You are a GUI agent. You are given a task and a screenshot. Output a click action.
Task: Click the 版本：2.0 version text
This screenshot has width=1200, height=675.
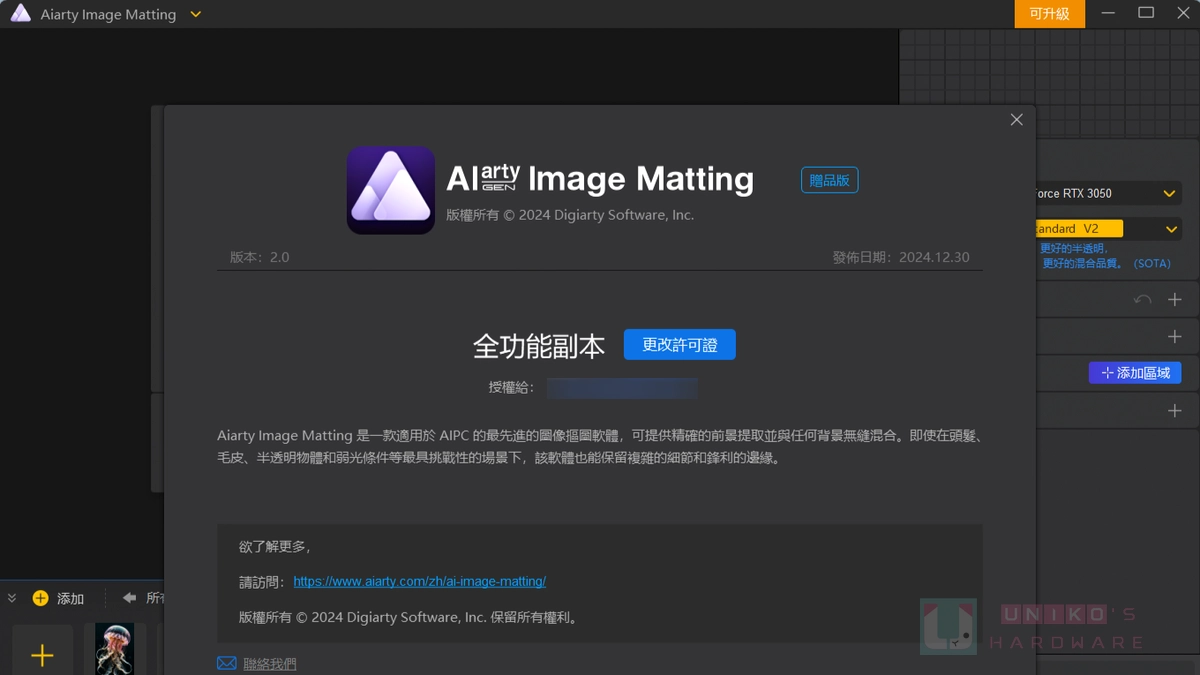[x=260, y=257]
